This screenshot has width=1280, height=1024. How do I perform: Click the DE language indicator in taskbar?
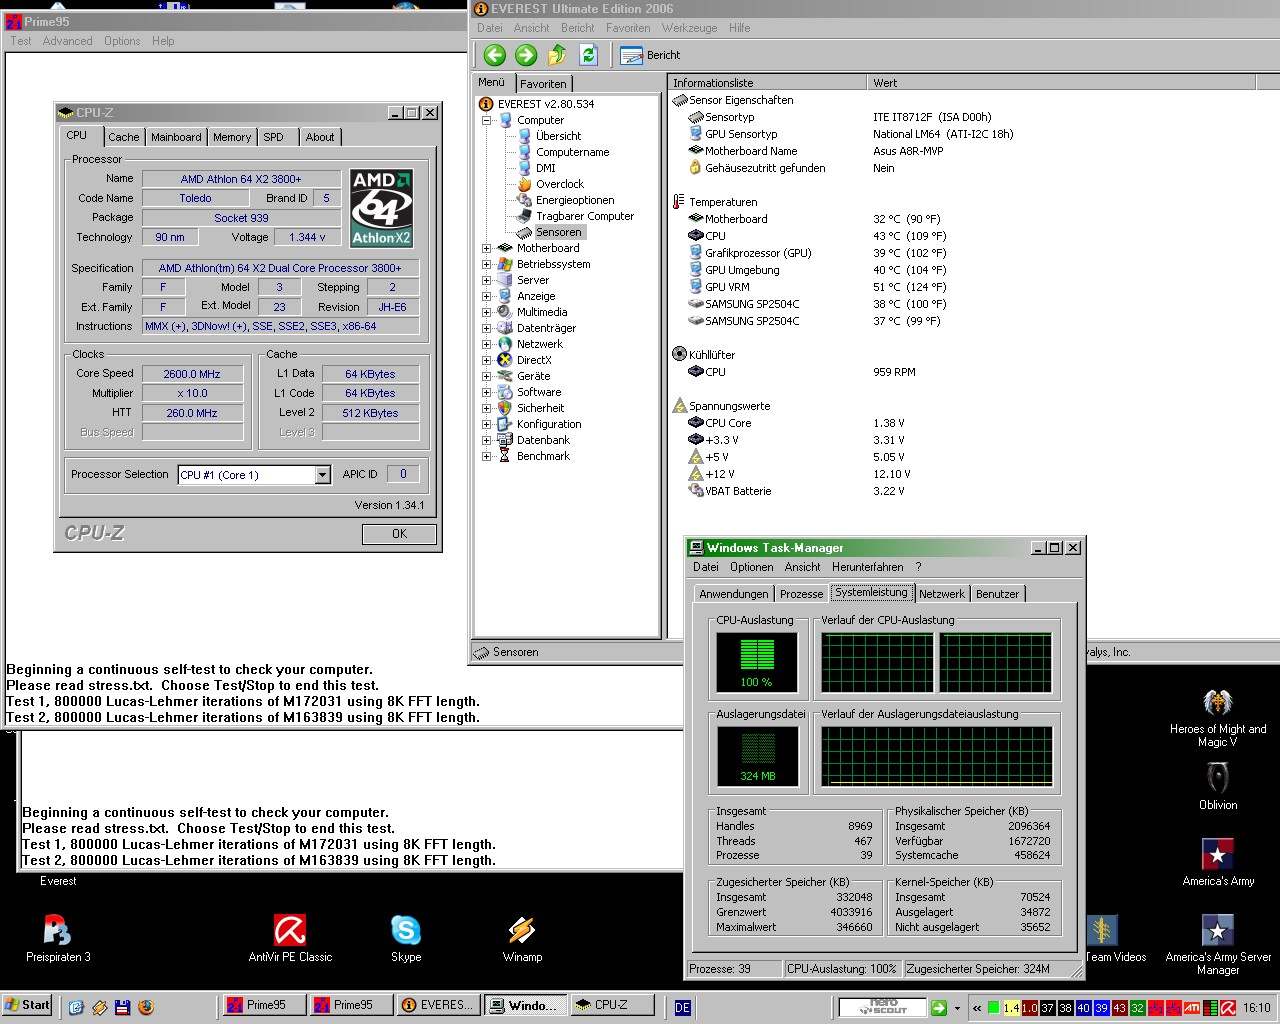(682, 1008)
